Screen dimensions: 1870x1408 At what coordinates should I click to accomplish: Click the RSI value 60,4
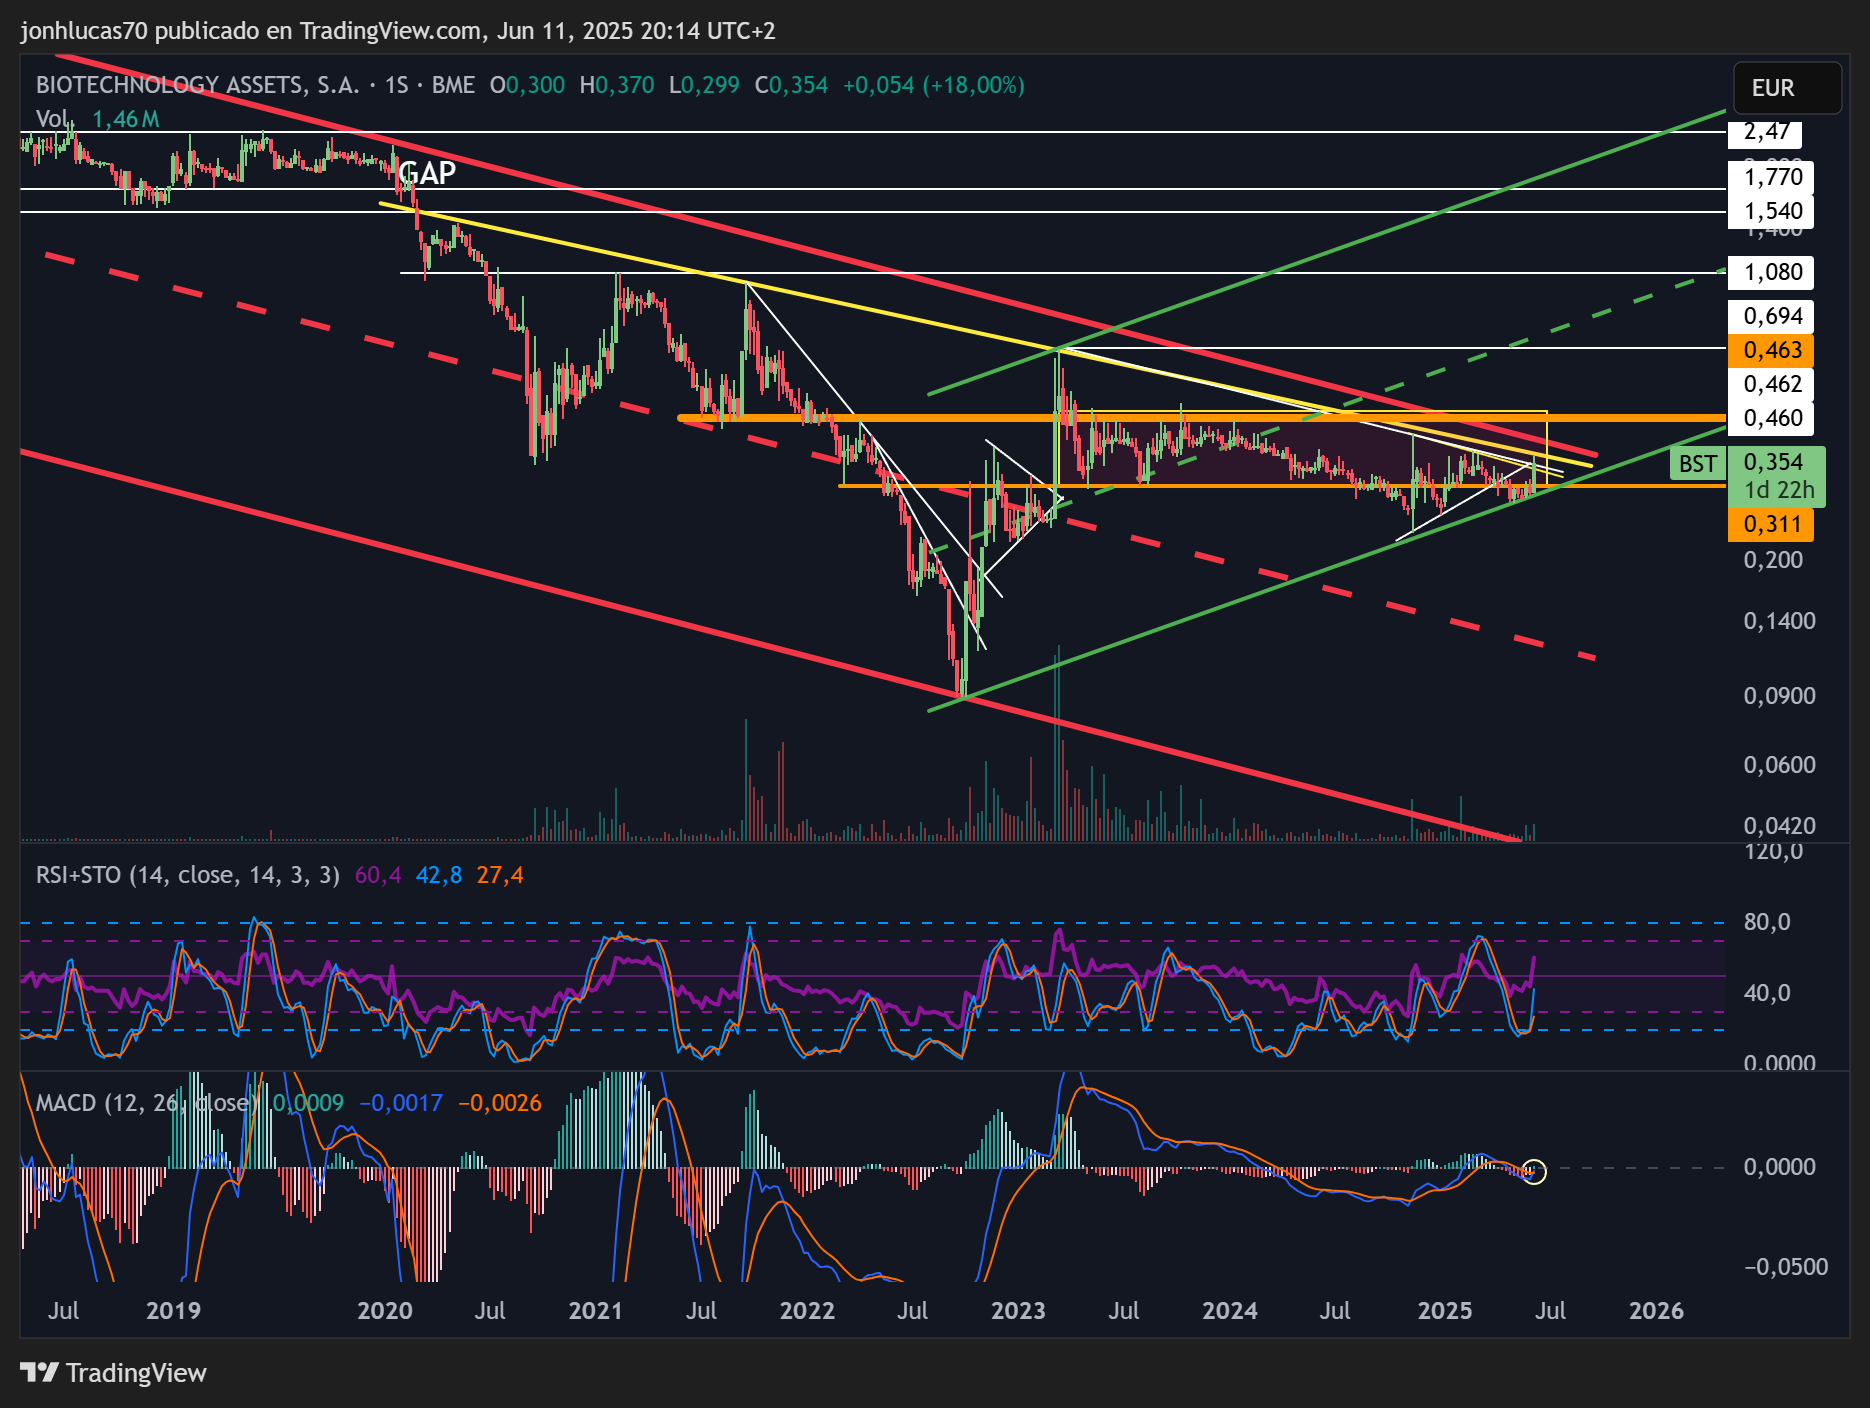[378, 875]
